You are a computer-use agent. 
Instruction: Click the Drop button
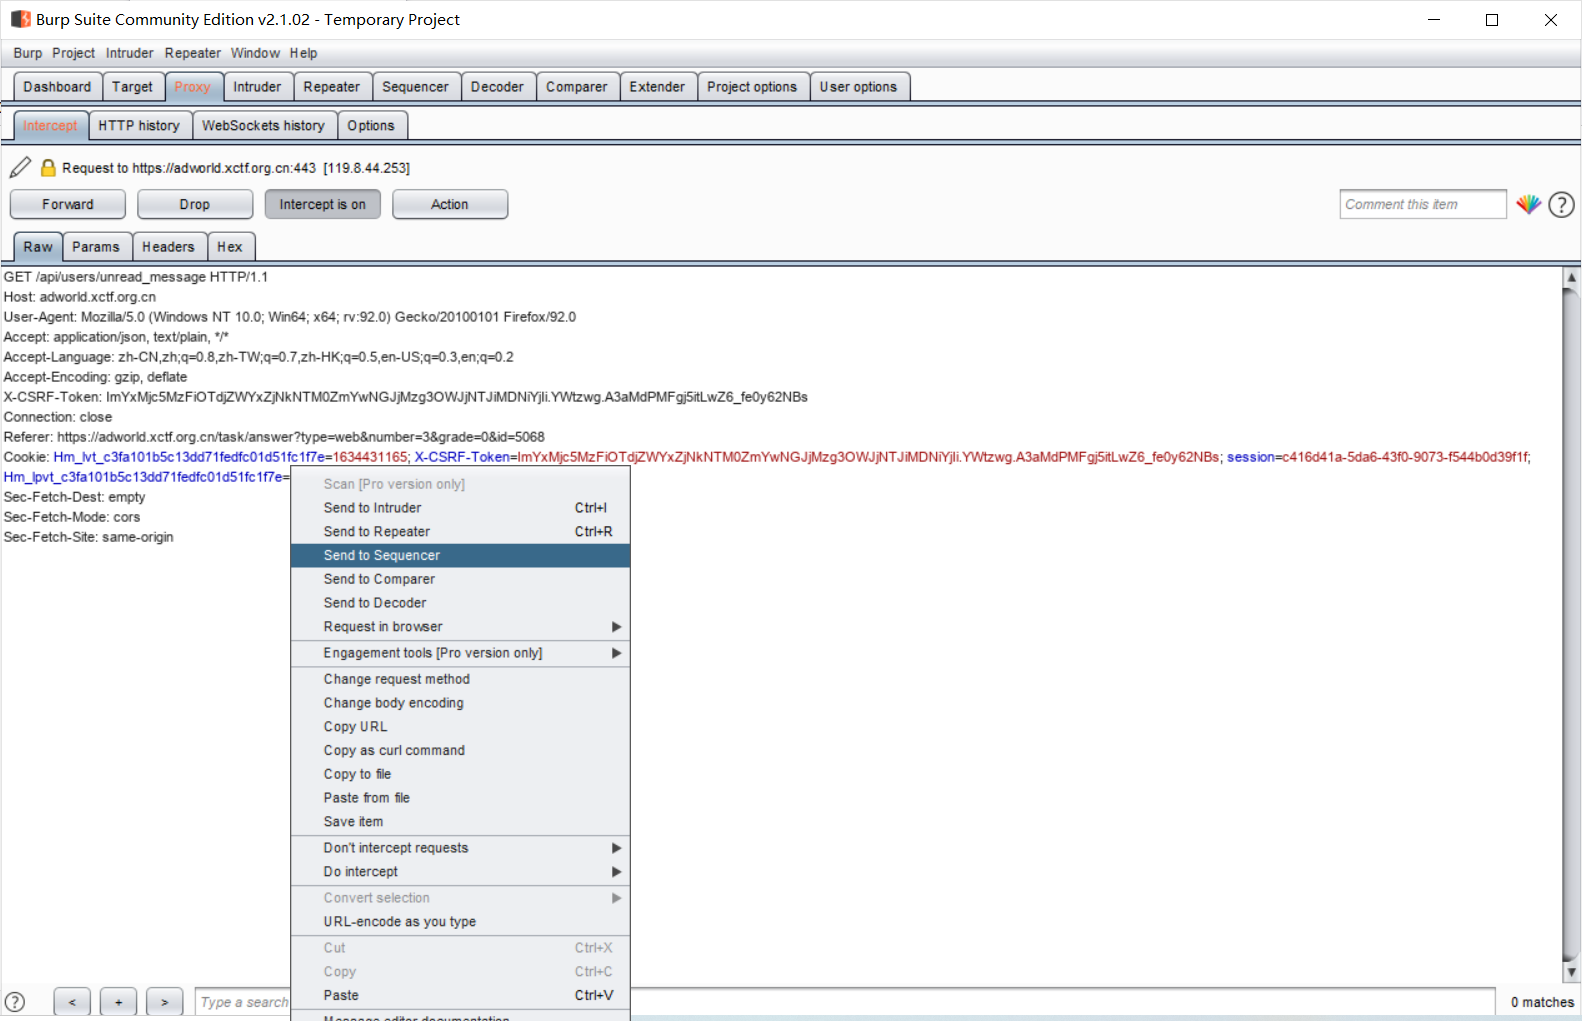(x=195, y=204)
